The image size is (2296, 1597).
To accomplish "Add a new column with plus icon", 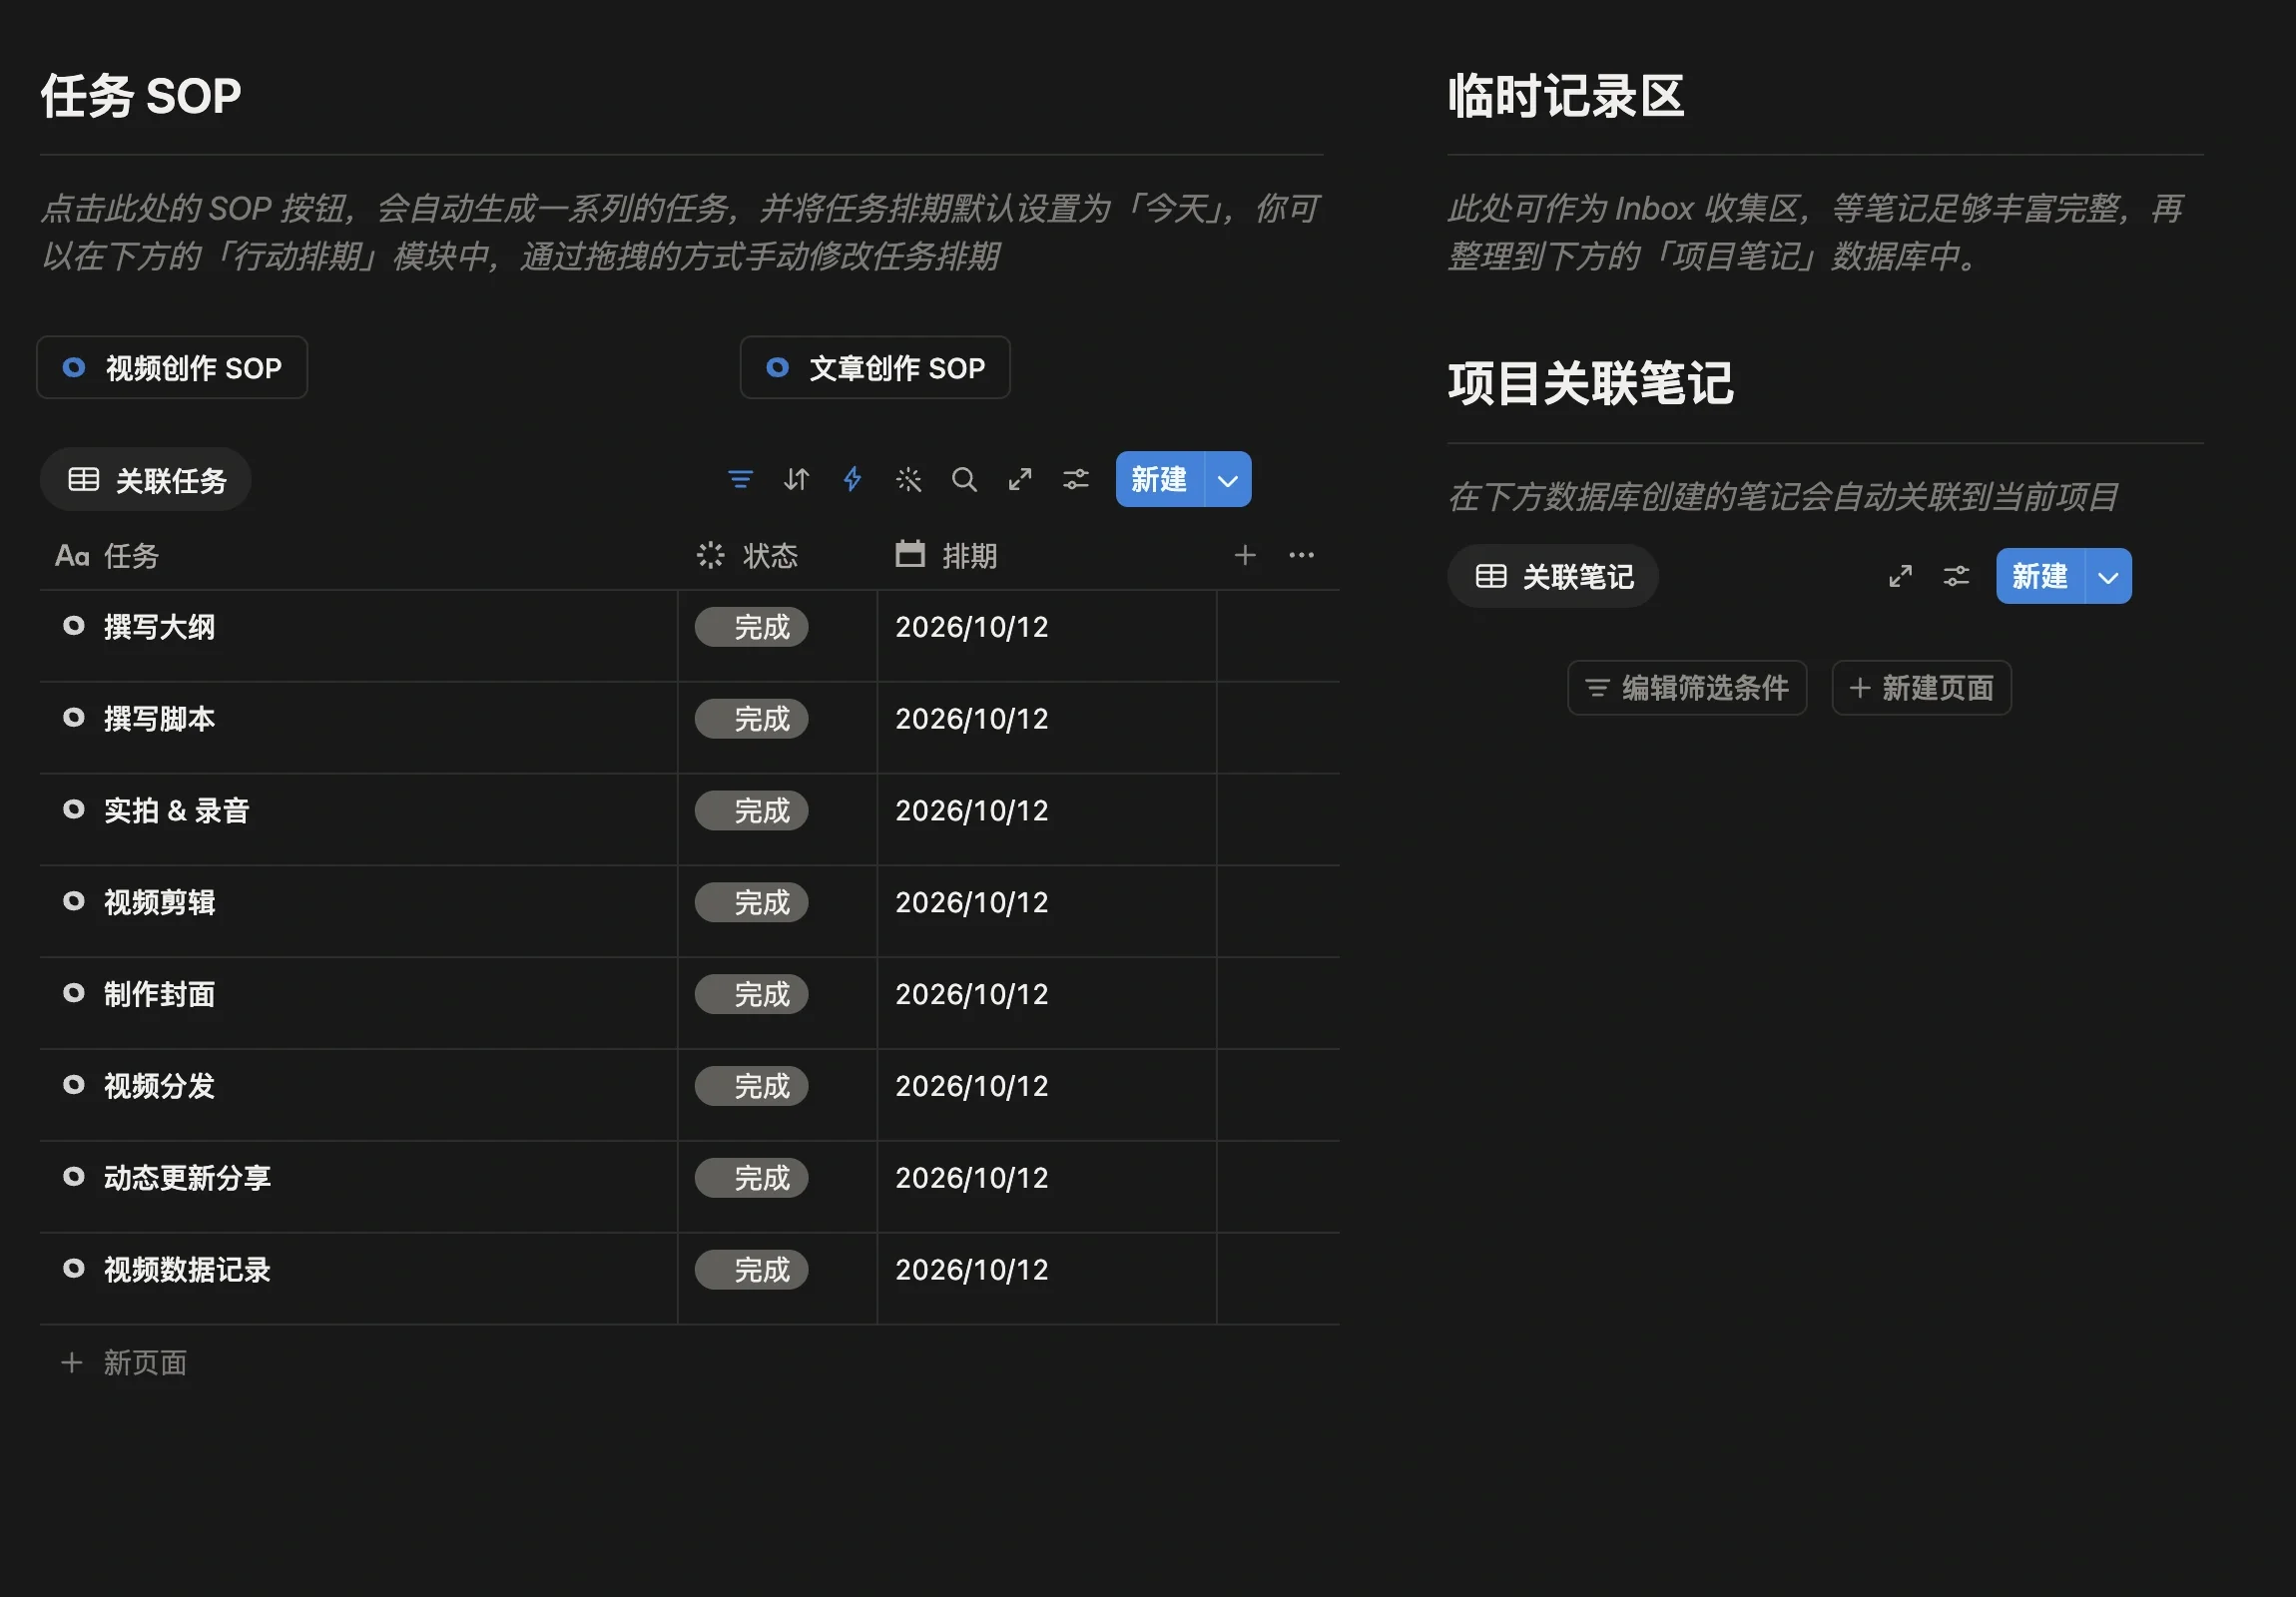I will click(x=1245, y=555).
